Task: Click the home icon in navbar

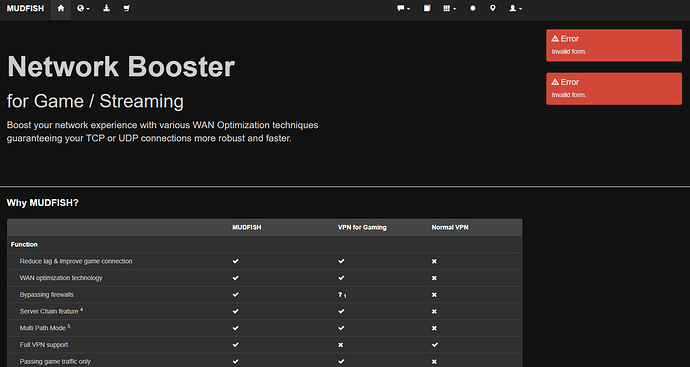Action: 61,8
